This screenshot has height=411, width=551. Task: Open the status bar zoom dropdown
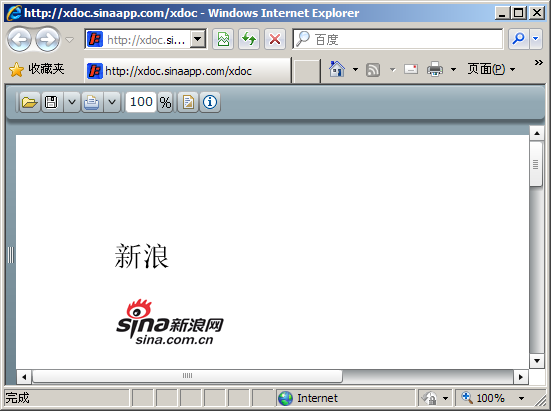[521, 399]
